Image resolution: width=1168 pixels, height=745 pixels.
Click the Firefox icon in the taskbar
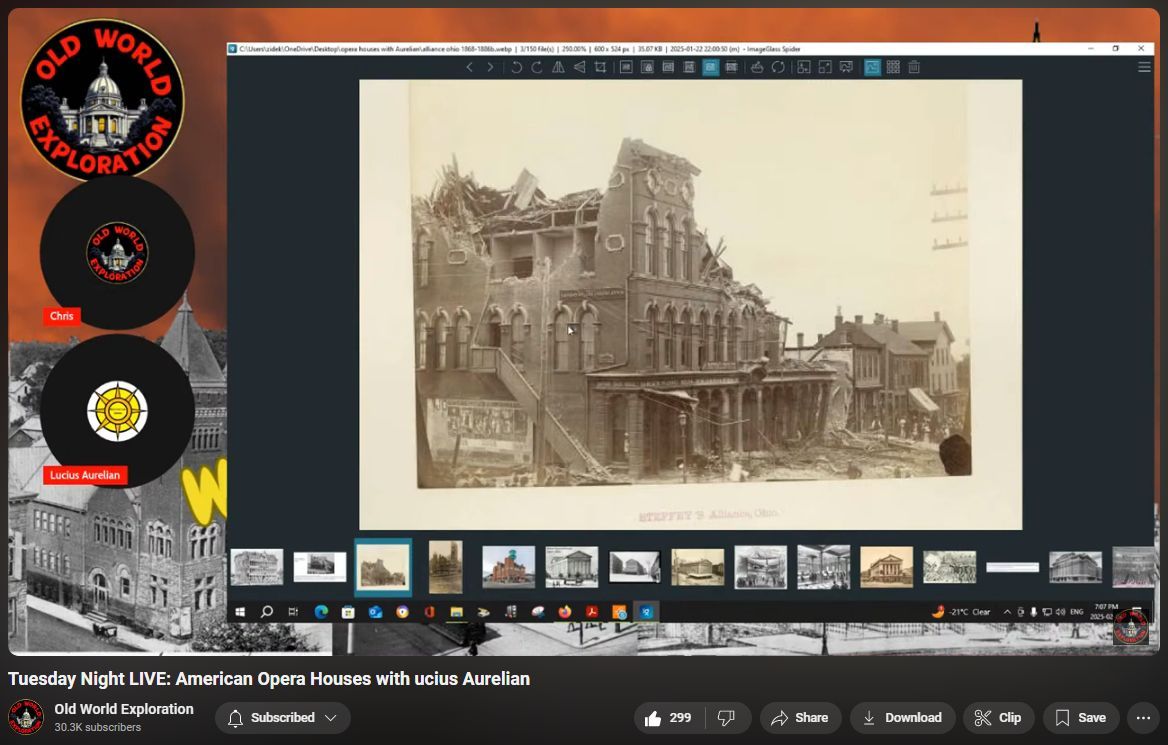pyautogui.click(x=564, y=612)
